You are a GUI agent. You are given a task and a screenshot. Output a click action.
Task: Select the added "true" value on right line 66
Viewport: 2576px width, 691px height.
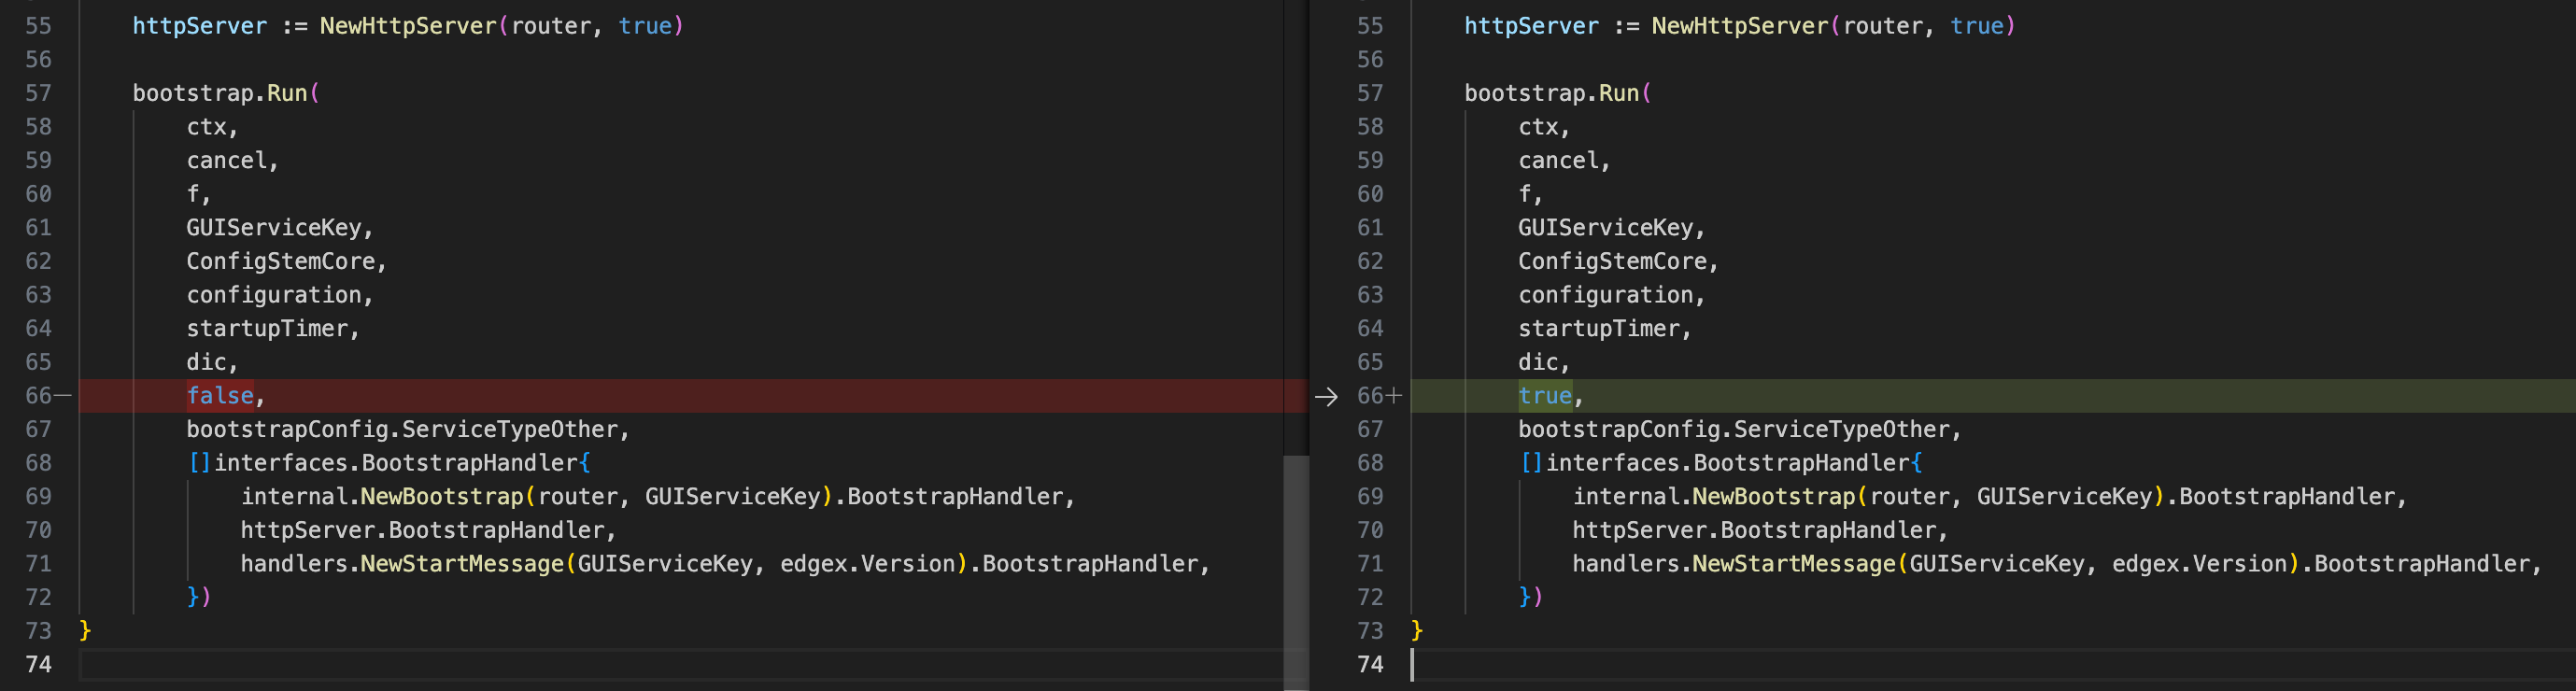tap(1544, 396)
